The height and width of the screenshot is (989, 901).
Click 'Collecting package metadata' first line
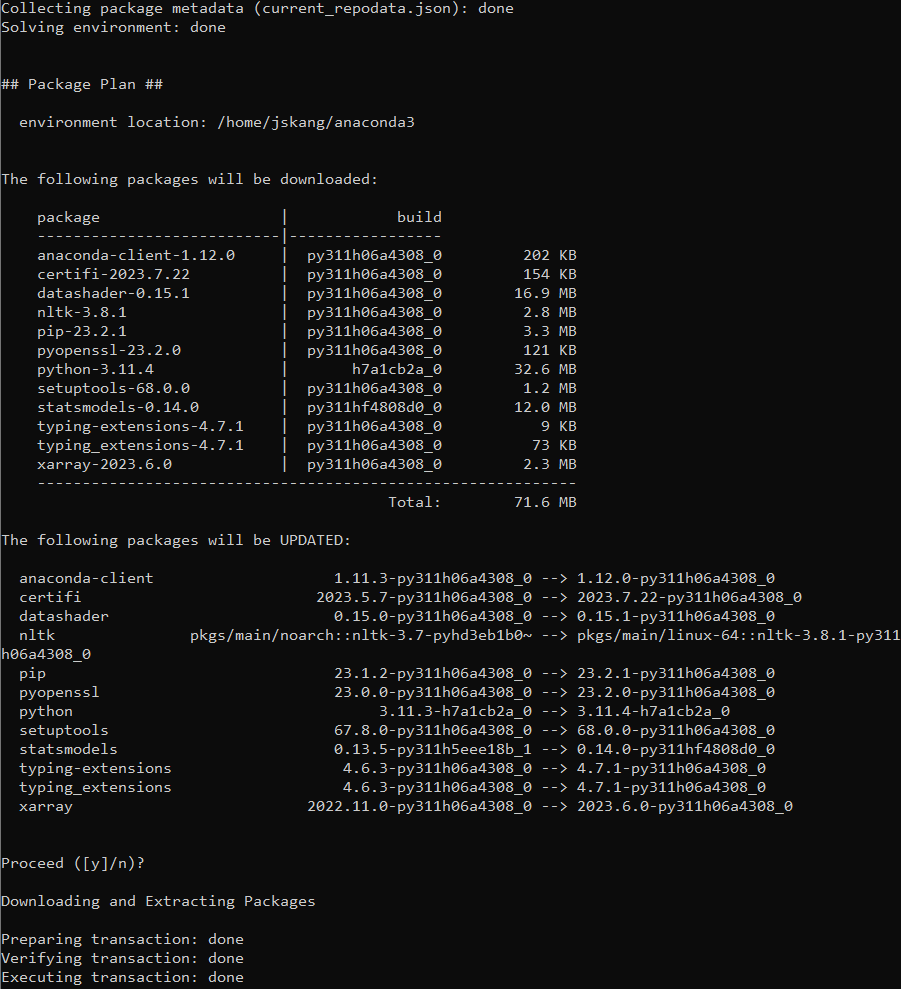257,9
